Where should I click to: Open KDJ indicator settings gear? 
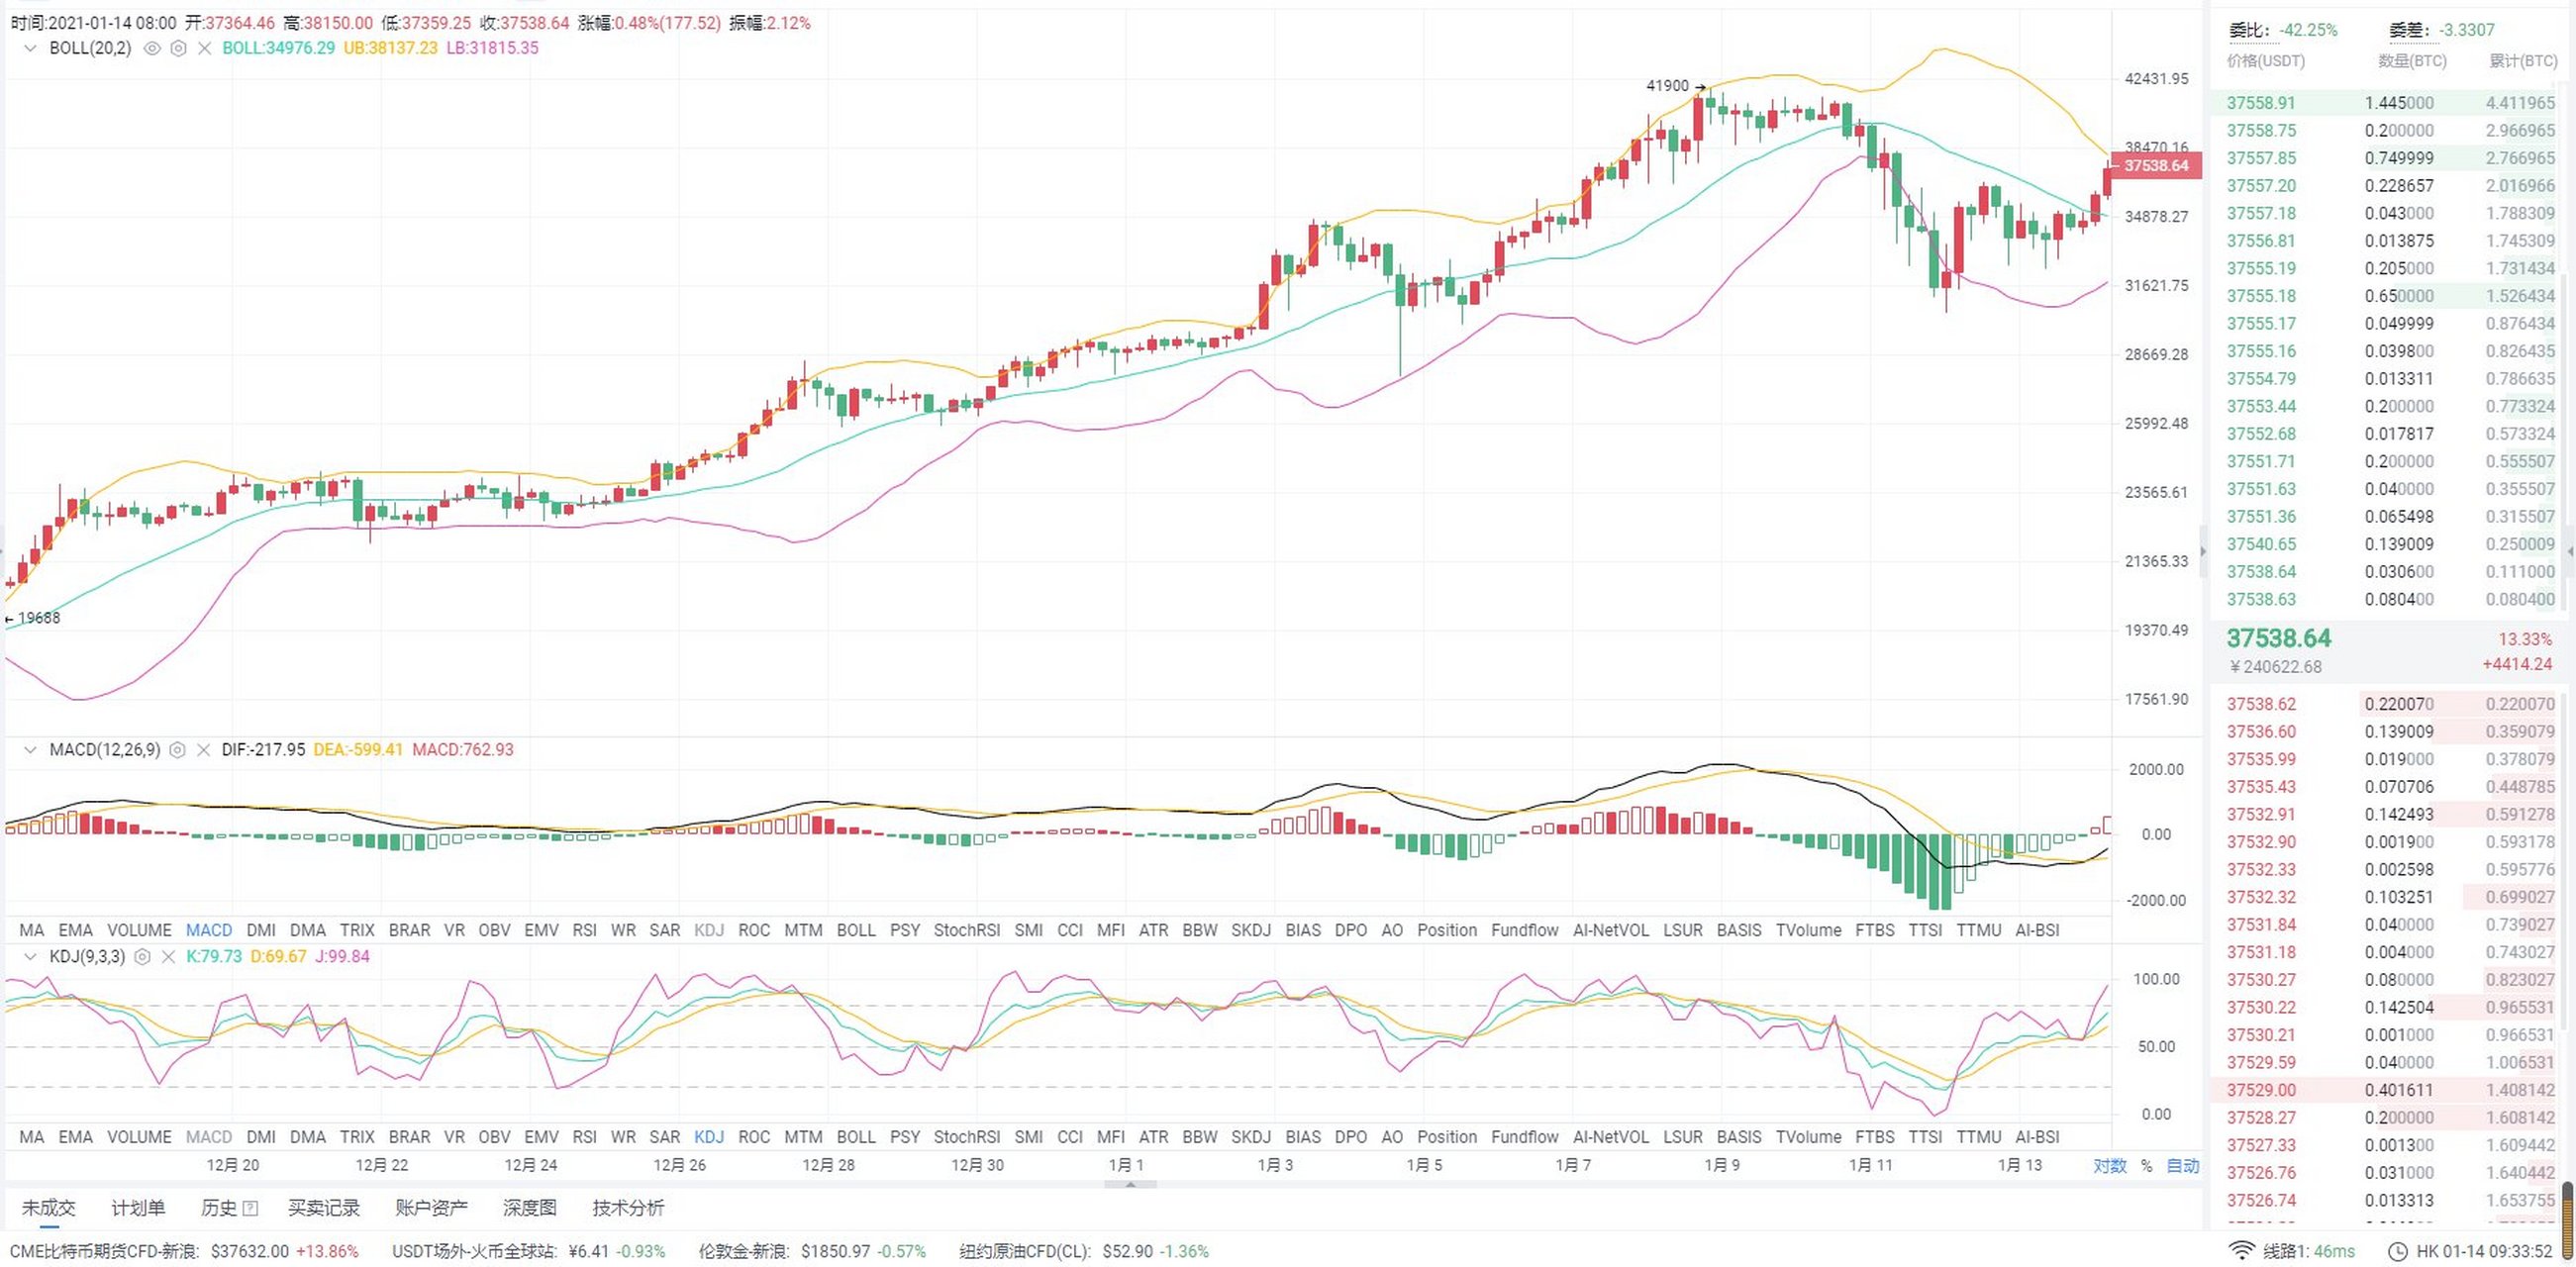pyautogui.click(x=142, y=957)
